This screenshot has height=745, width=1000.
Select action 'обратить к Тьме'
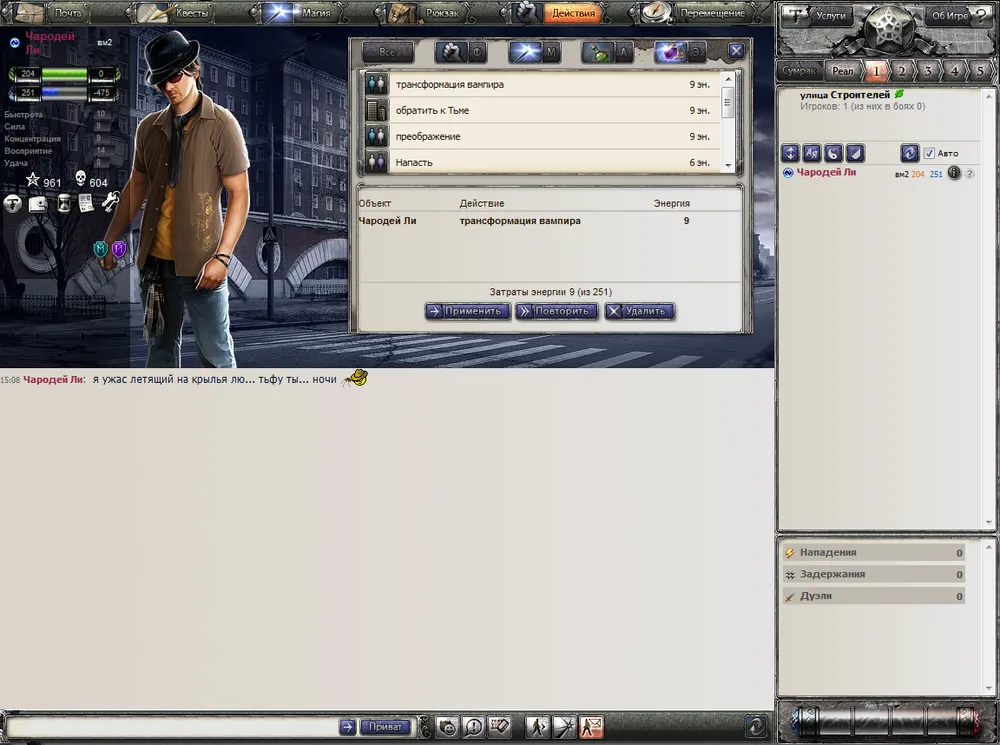(541, 110)
